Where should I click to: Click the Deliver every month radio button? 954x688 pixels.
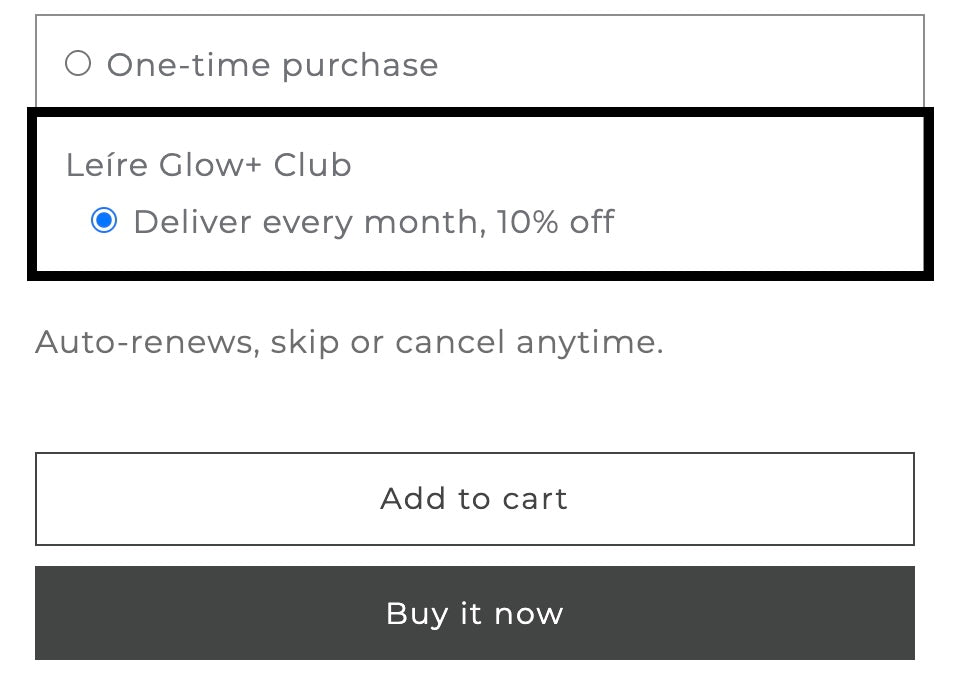[x=104, y=220]
